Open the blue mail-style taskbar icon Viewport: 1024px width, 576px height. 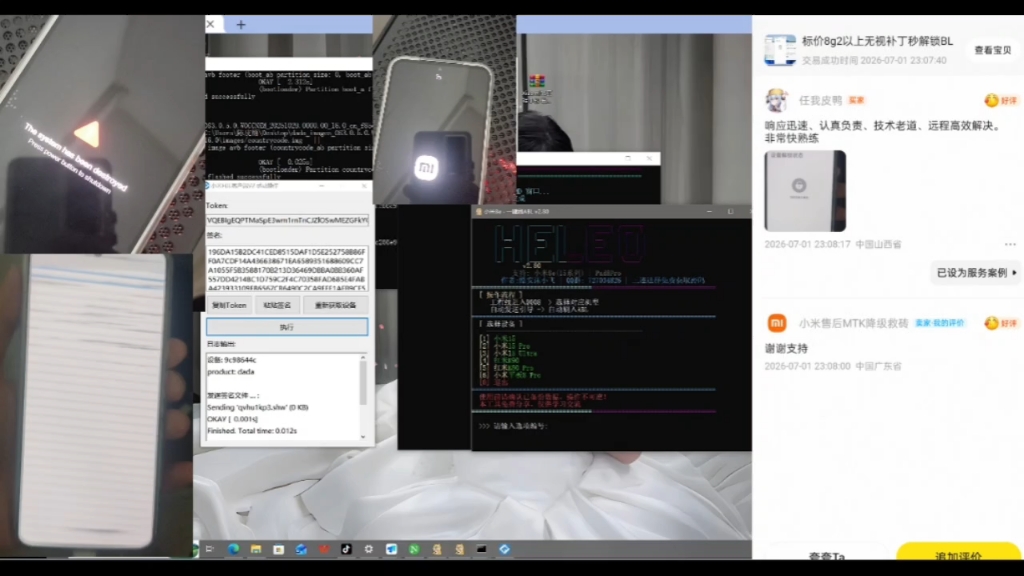301,549
